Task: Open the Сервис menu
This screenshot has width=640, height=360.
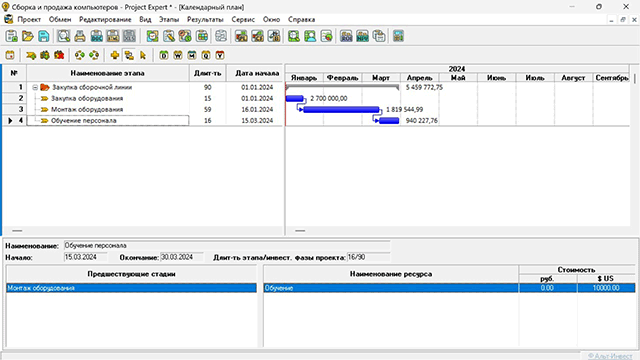Action: [x=243, y=20]
